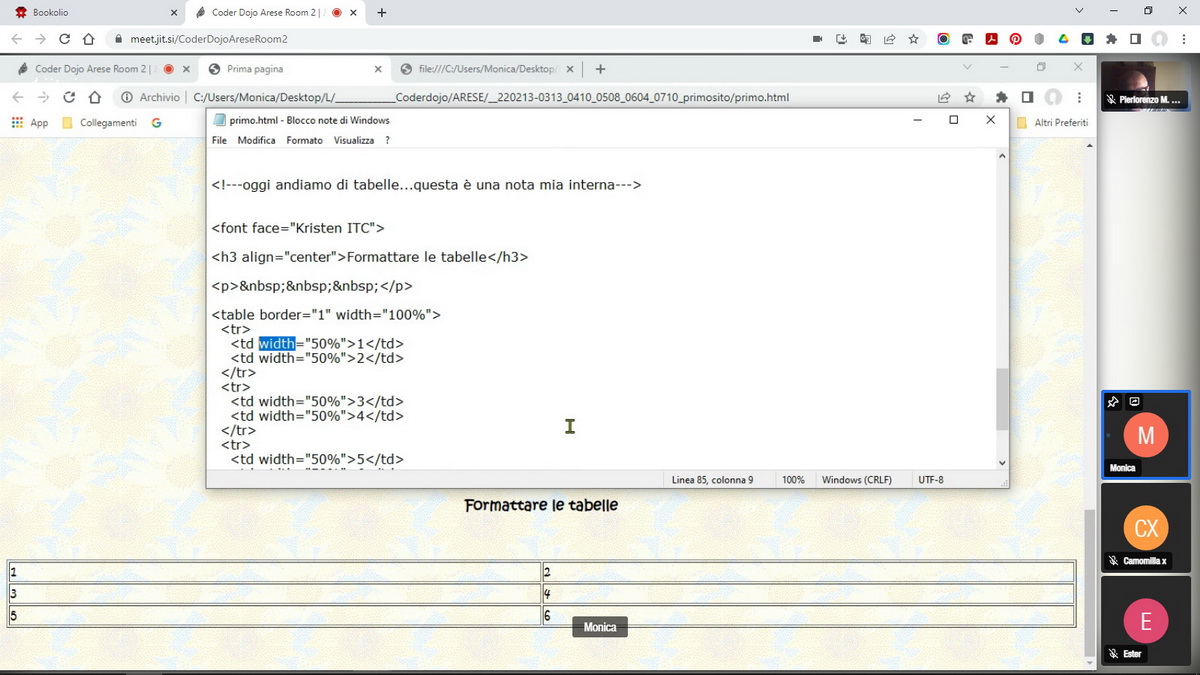Click Notepad's vertical scrollbar up arrow
This screenshot has width=1200, height=675.
pos(1002,156)
